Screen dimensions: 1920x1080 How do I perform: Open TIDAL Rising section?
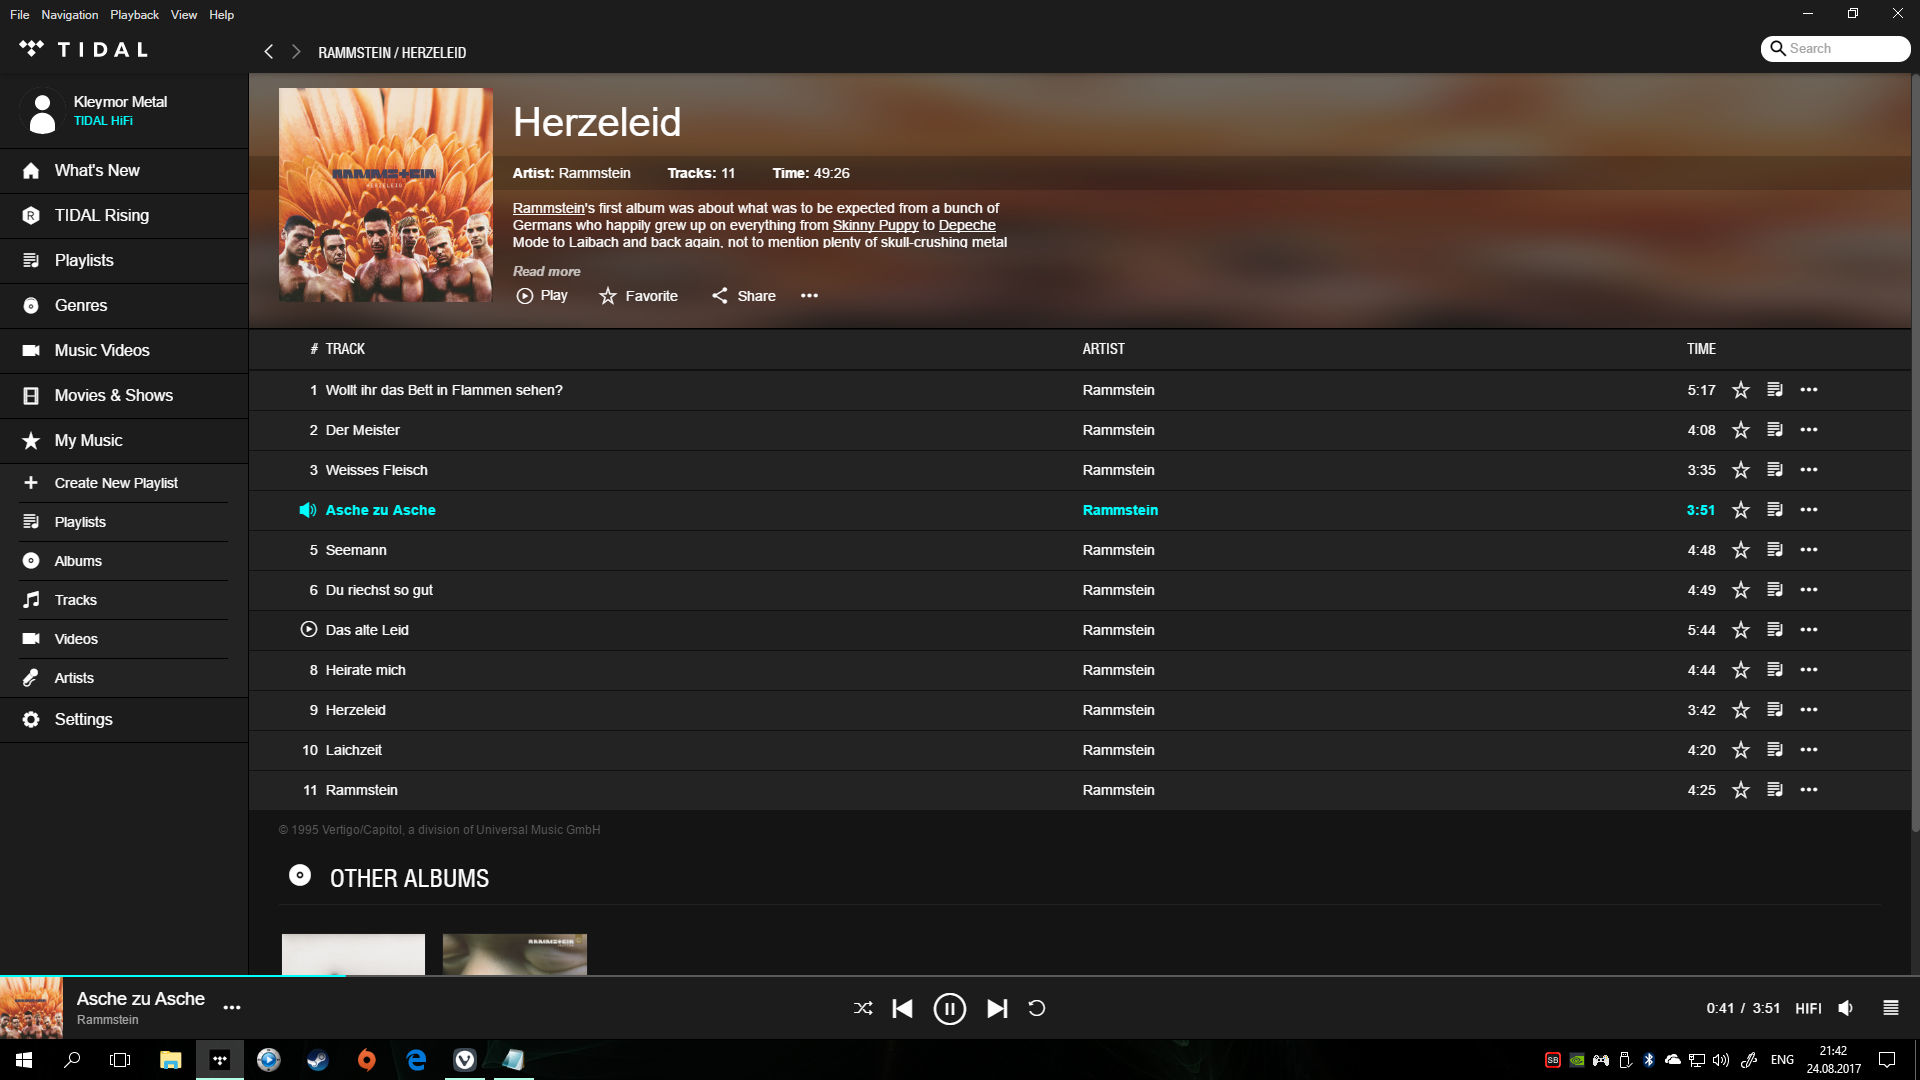pyautogui.click(x=124, y=216)
